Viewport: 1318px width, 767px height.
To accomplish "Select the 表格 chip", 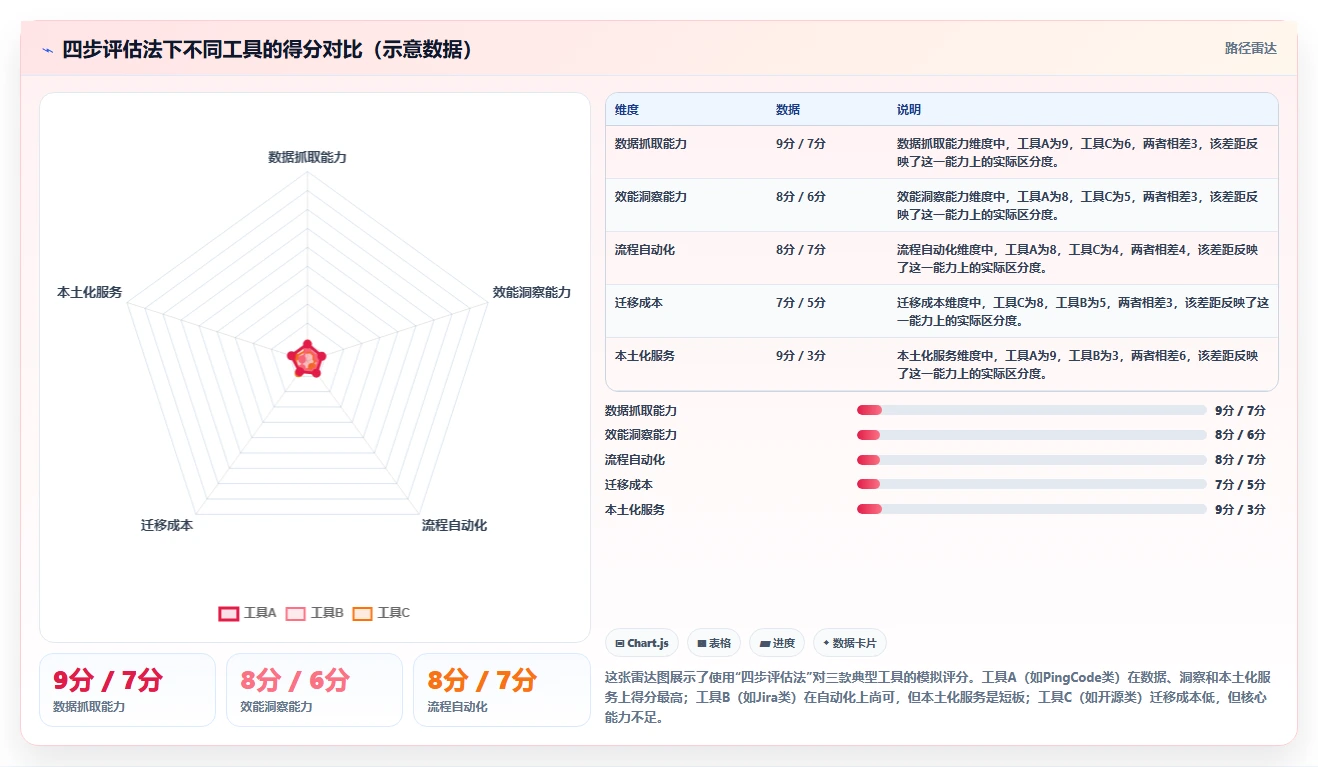I will [714, 643].
